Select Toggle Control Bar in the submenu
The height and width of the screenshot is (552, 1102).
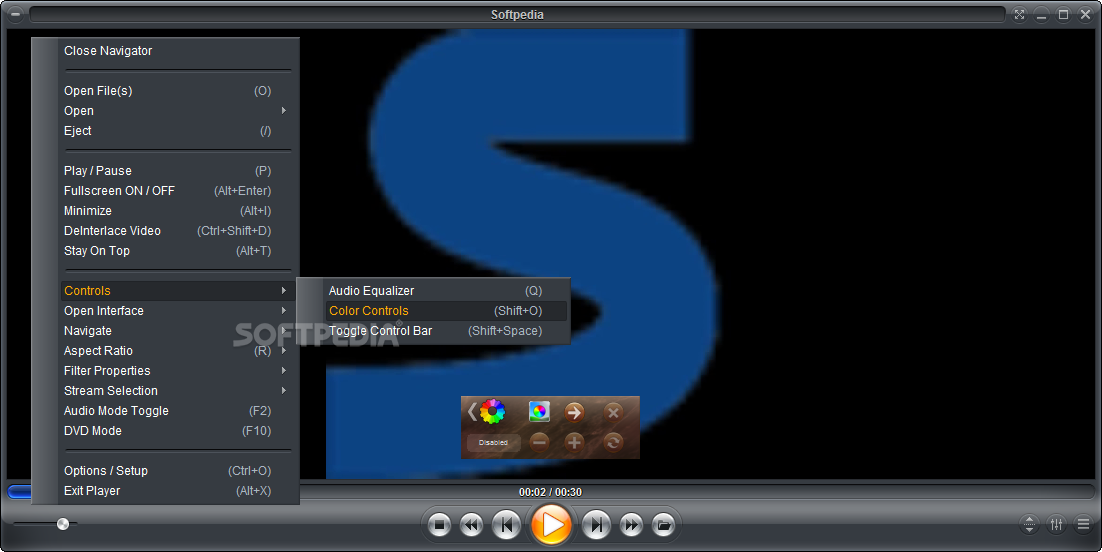pyautogui.click(x=446, y=330)
